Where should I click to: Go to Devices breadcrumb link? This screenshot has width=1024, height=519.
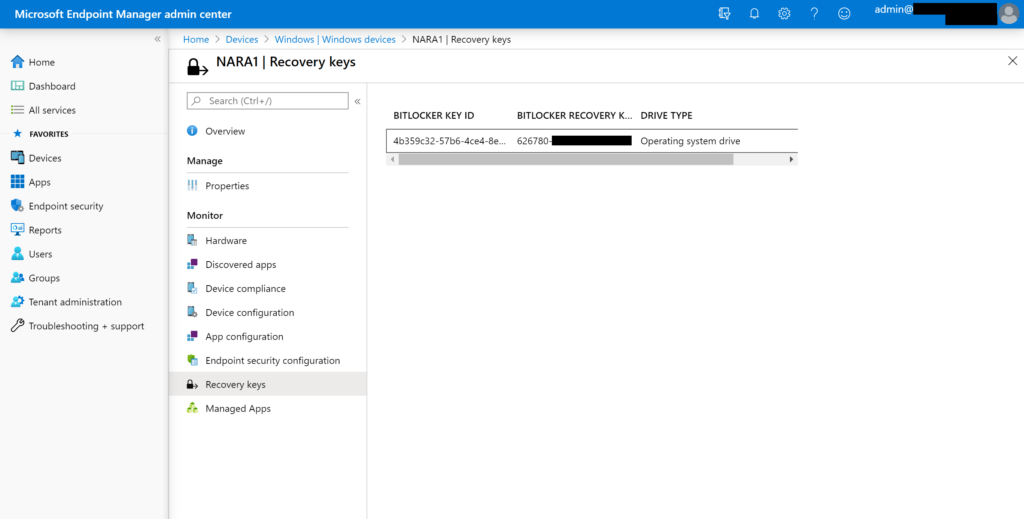coord(241,39)
